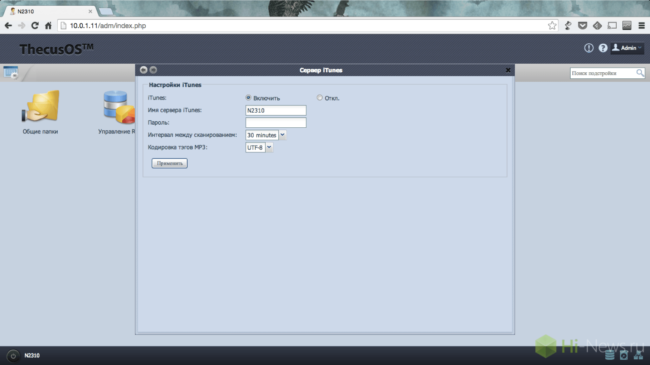Select the Включить radio button

(248, 98)
